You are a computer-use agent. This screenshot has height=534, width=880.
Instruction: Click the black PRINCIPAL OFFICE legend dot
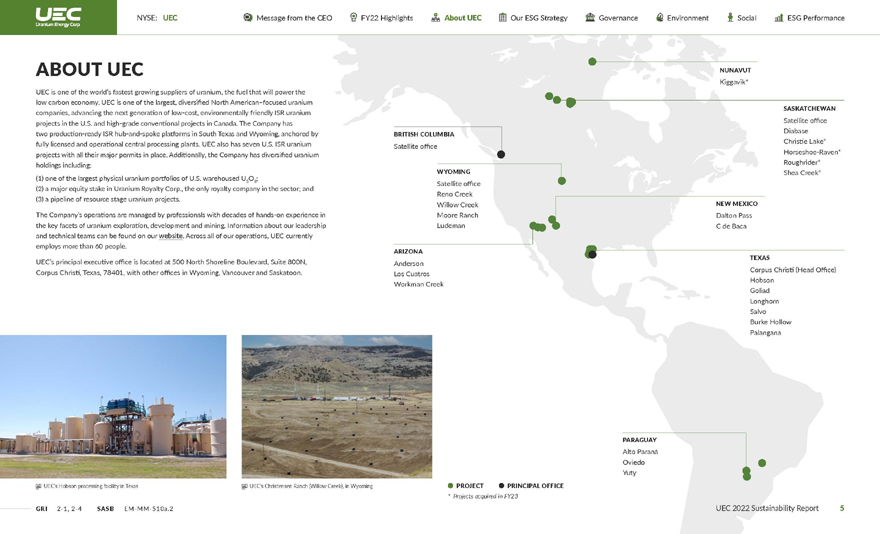(501, 486)
